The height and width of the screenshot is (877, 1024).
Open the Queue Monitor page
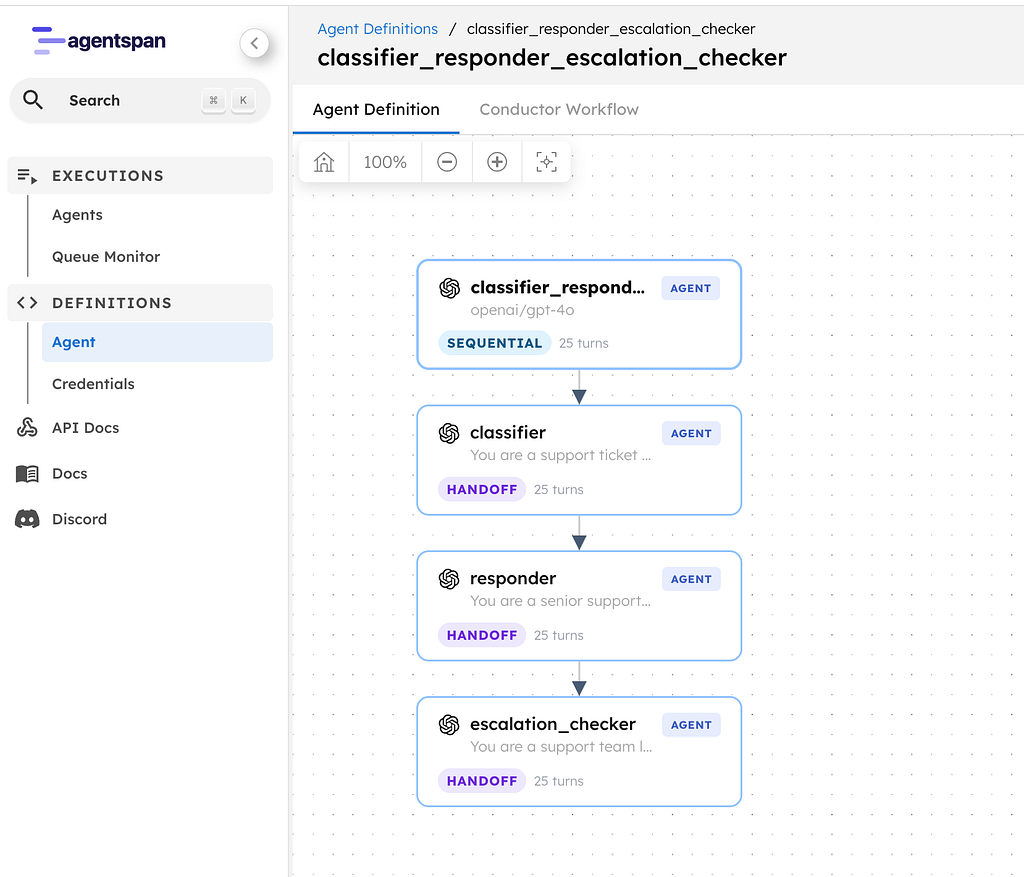coord(105,256)
